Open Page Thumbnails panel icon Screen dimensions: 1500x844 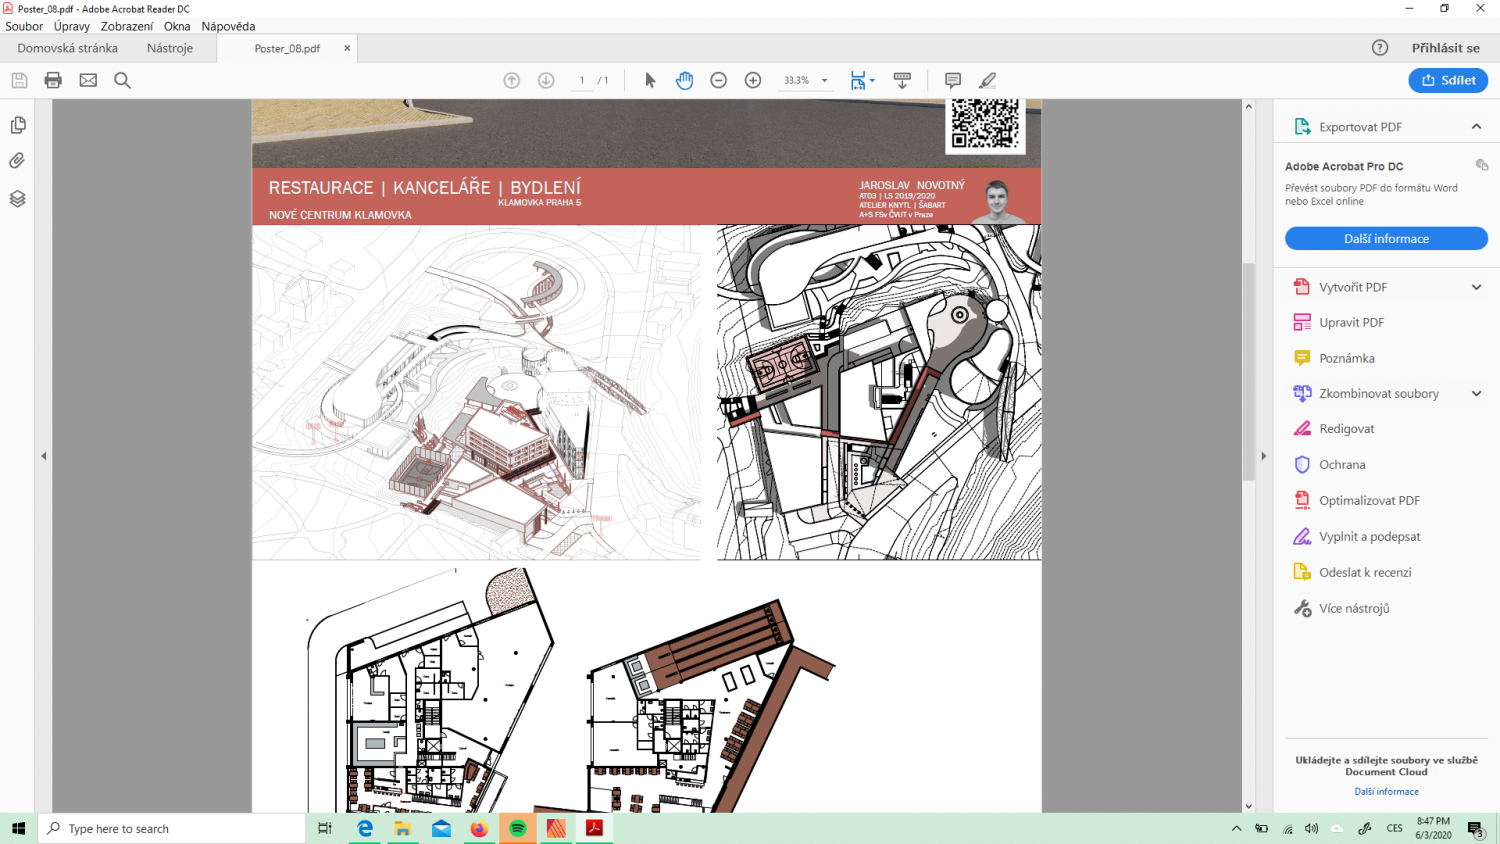point(17,125)
